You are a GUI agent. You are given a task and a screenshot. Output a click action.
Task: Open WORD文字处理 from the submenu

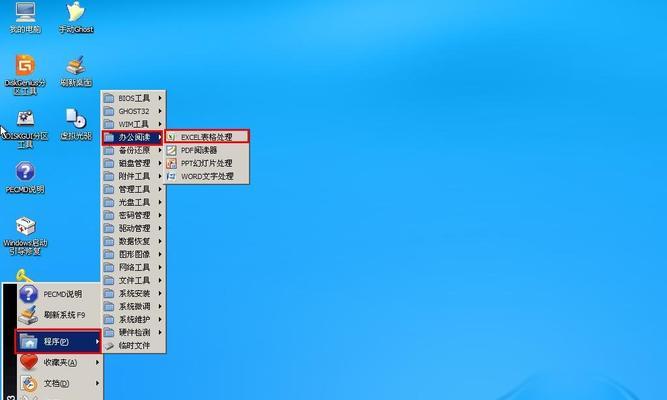(x=207, y=176)
